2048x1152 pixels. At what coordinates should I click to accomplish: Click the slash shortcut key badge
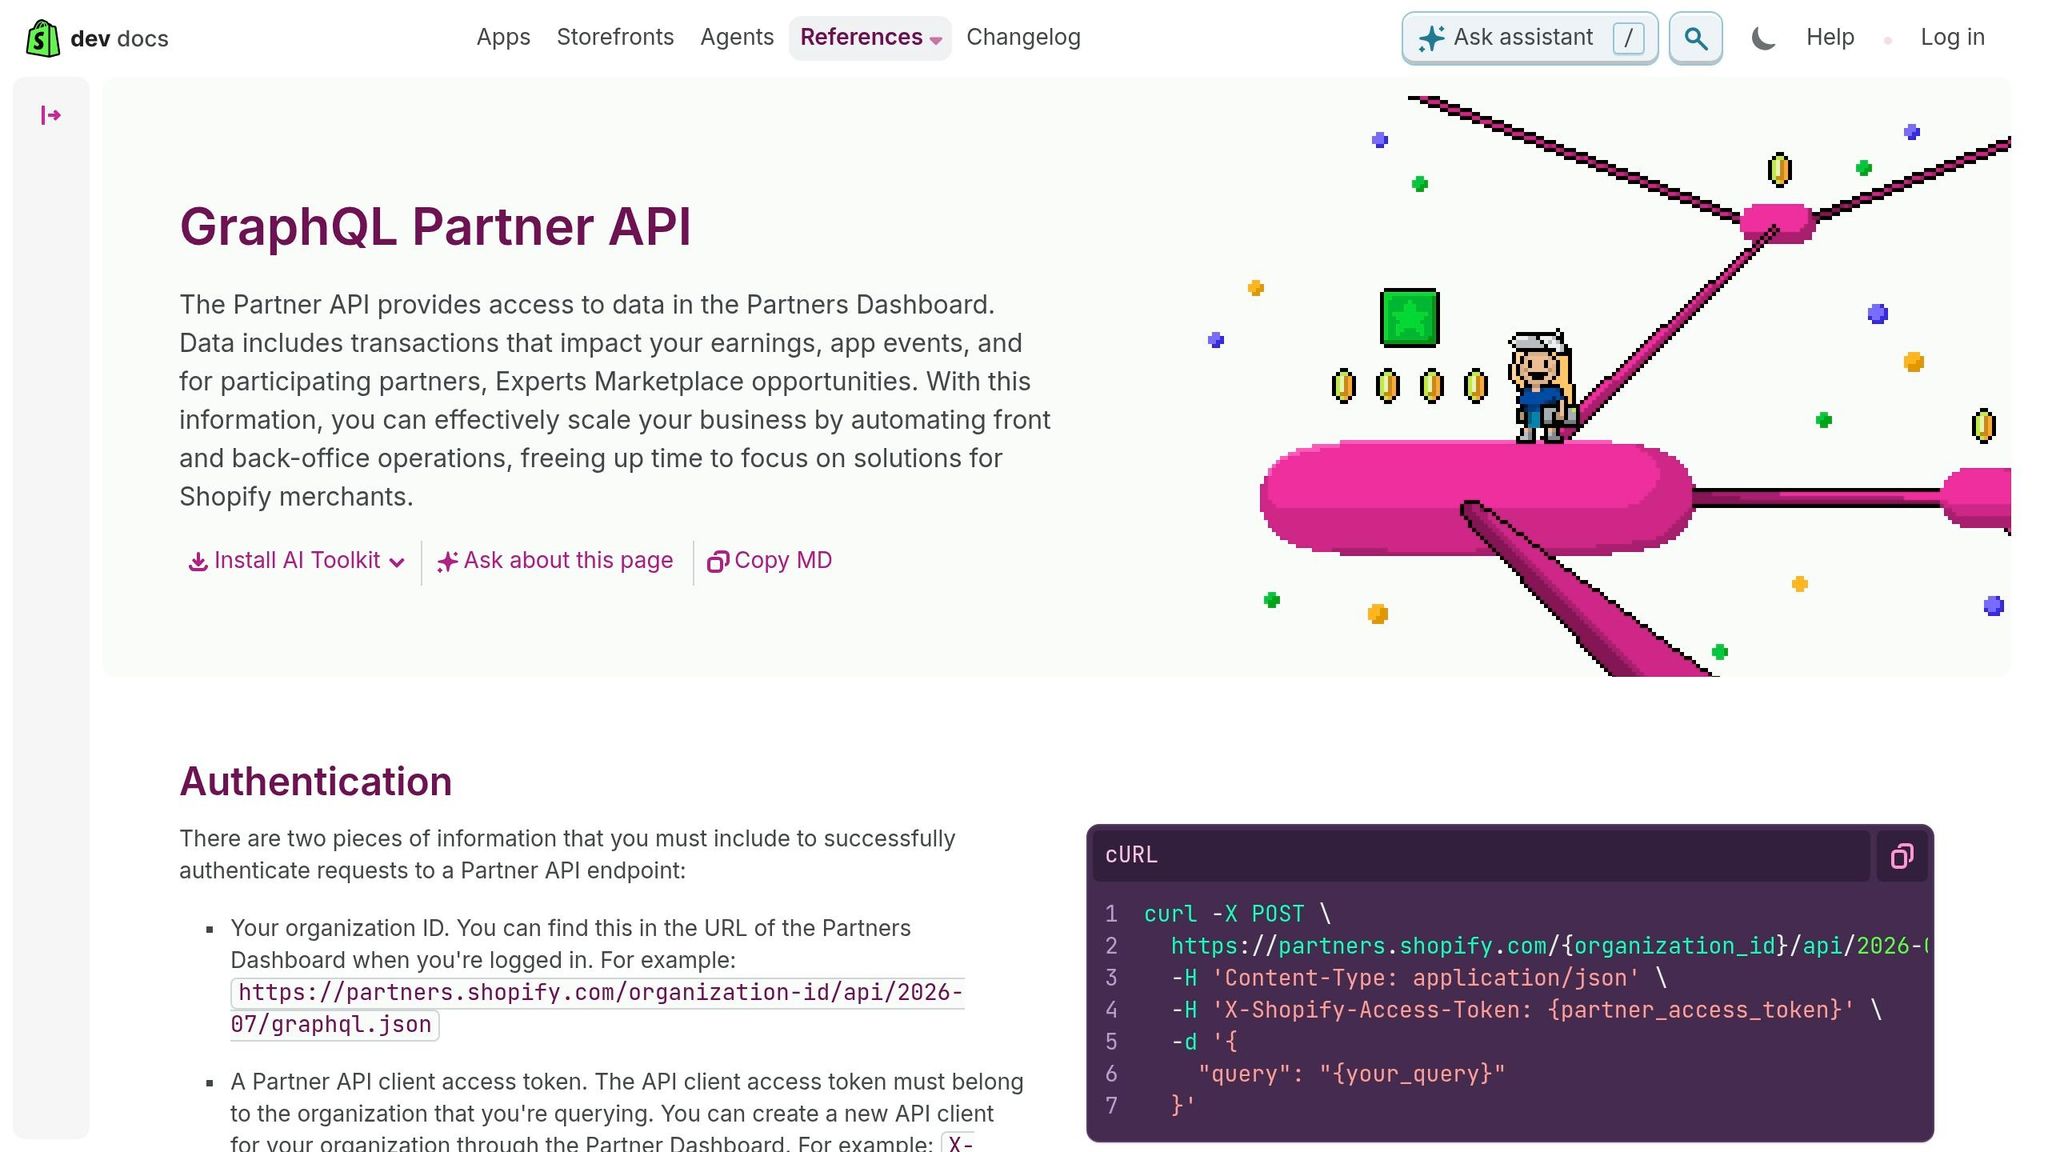click(x=1628, y=38)
